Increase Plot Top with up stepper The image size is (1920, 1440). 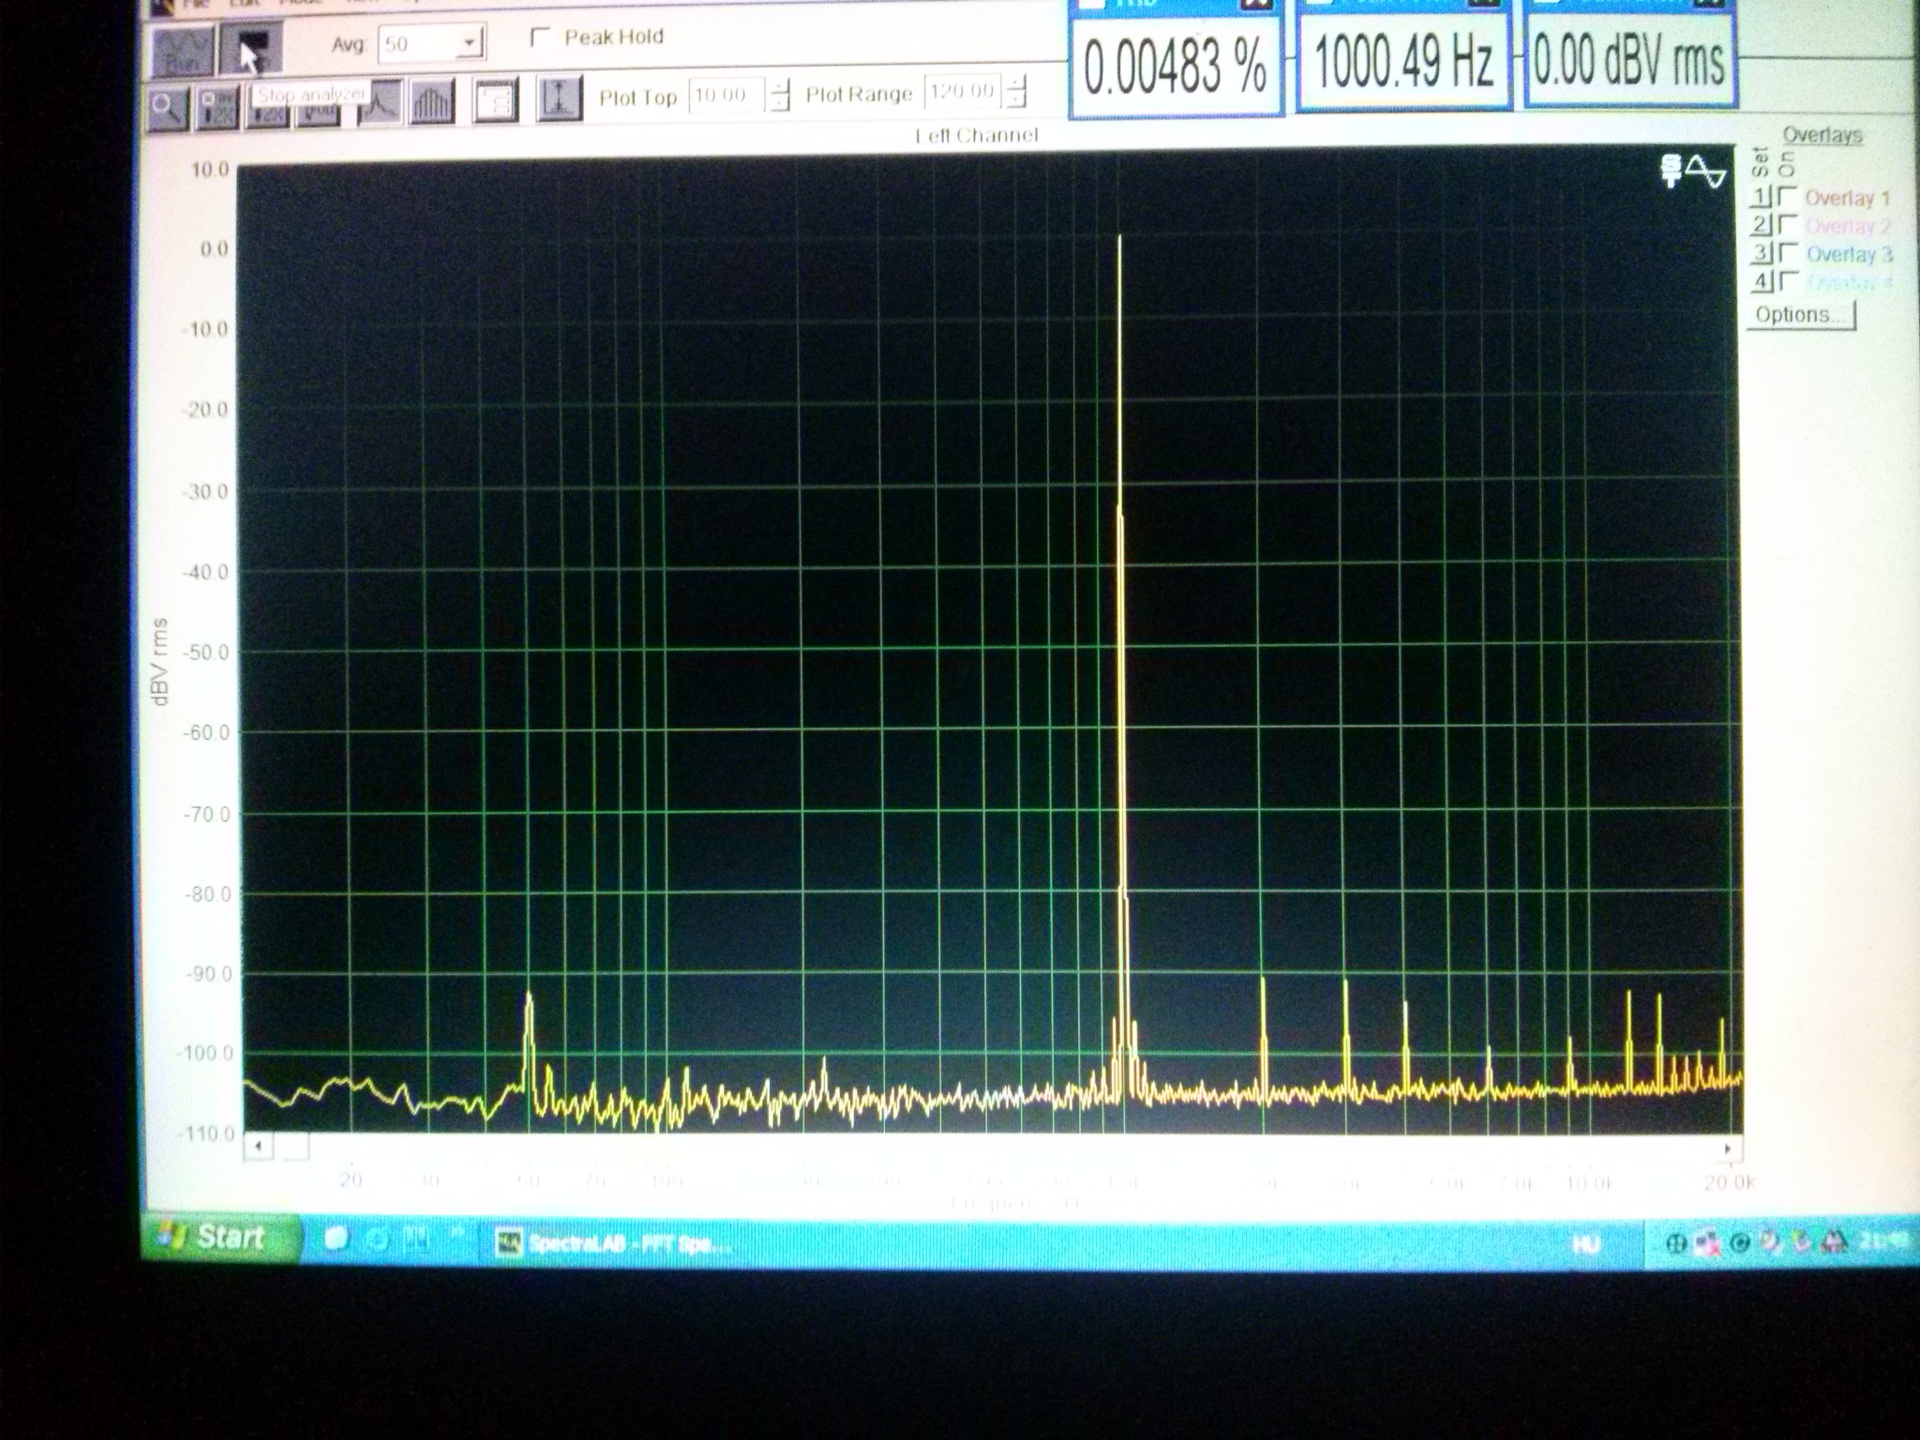(781, 87)
